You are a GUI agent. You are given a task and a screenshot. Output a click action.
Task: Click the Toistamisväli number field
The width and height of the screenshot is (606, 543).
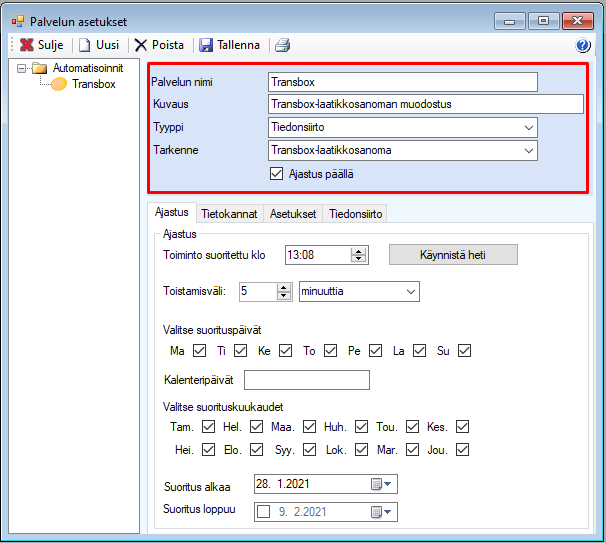click(258, 291)
